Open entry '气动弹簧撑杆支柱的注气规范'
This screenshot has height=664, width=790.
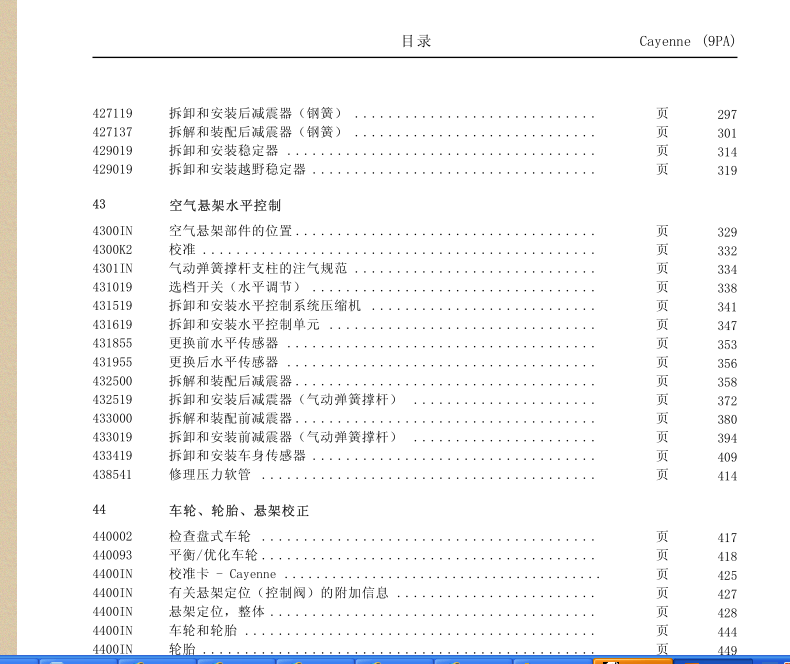pyautogui.click(x=258, y=268)
